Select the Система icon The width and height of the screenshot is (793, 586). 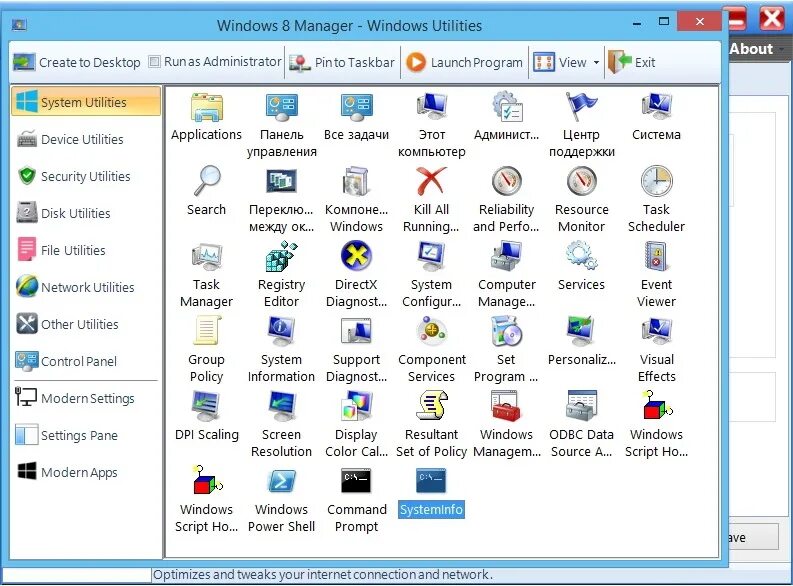656,107
